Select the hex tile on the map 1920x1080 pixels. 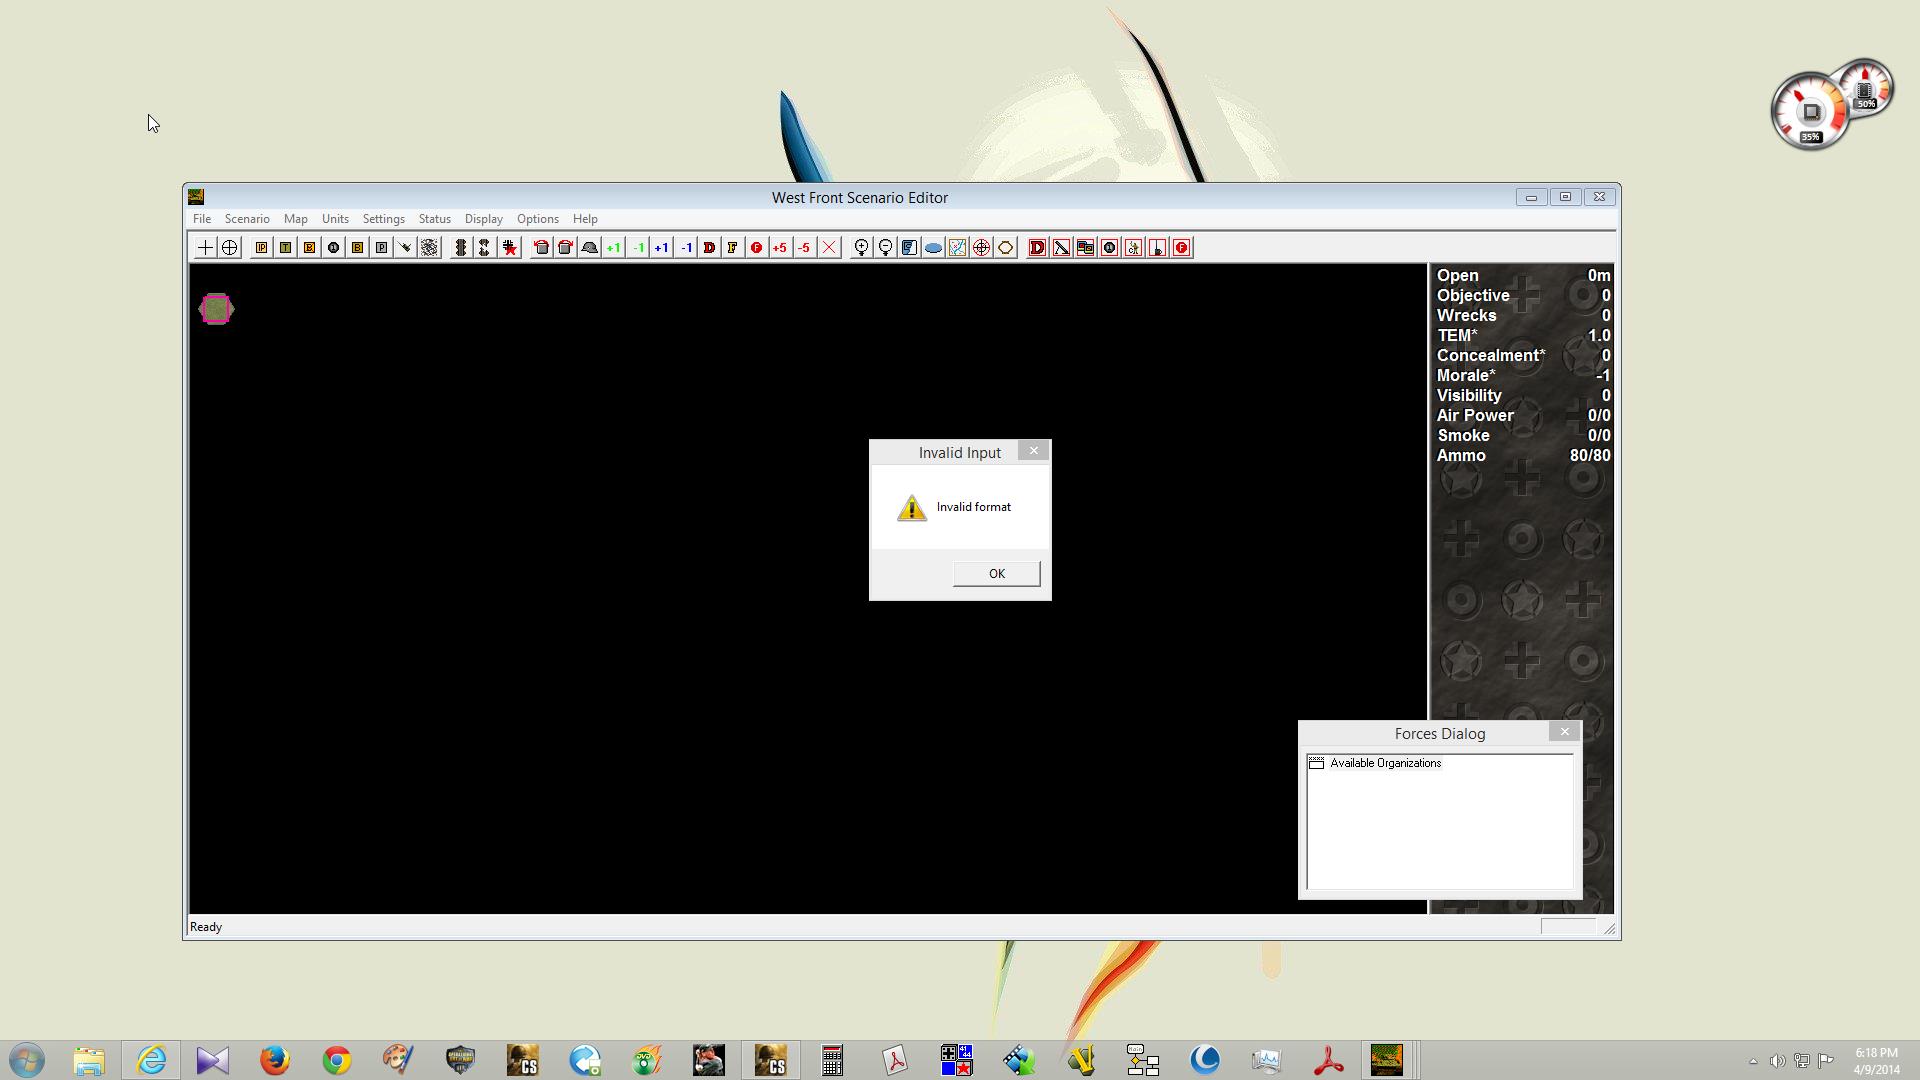point(216,309)
